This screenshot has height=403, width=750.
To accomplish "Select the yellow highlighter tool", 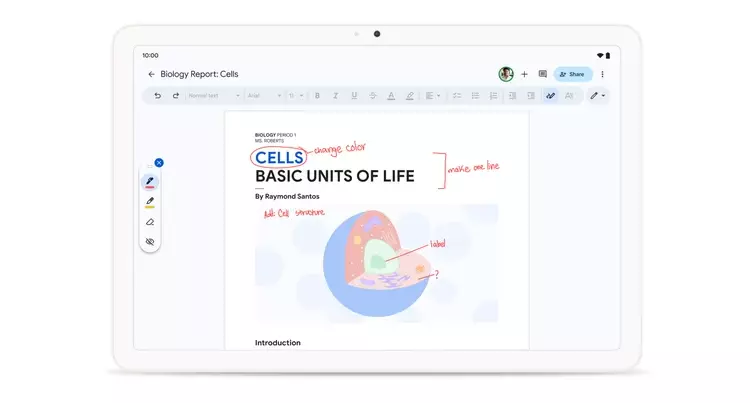I will 150,202.
